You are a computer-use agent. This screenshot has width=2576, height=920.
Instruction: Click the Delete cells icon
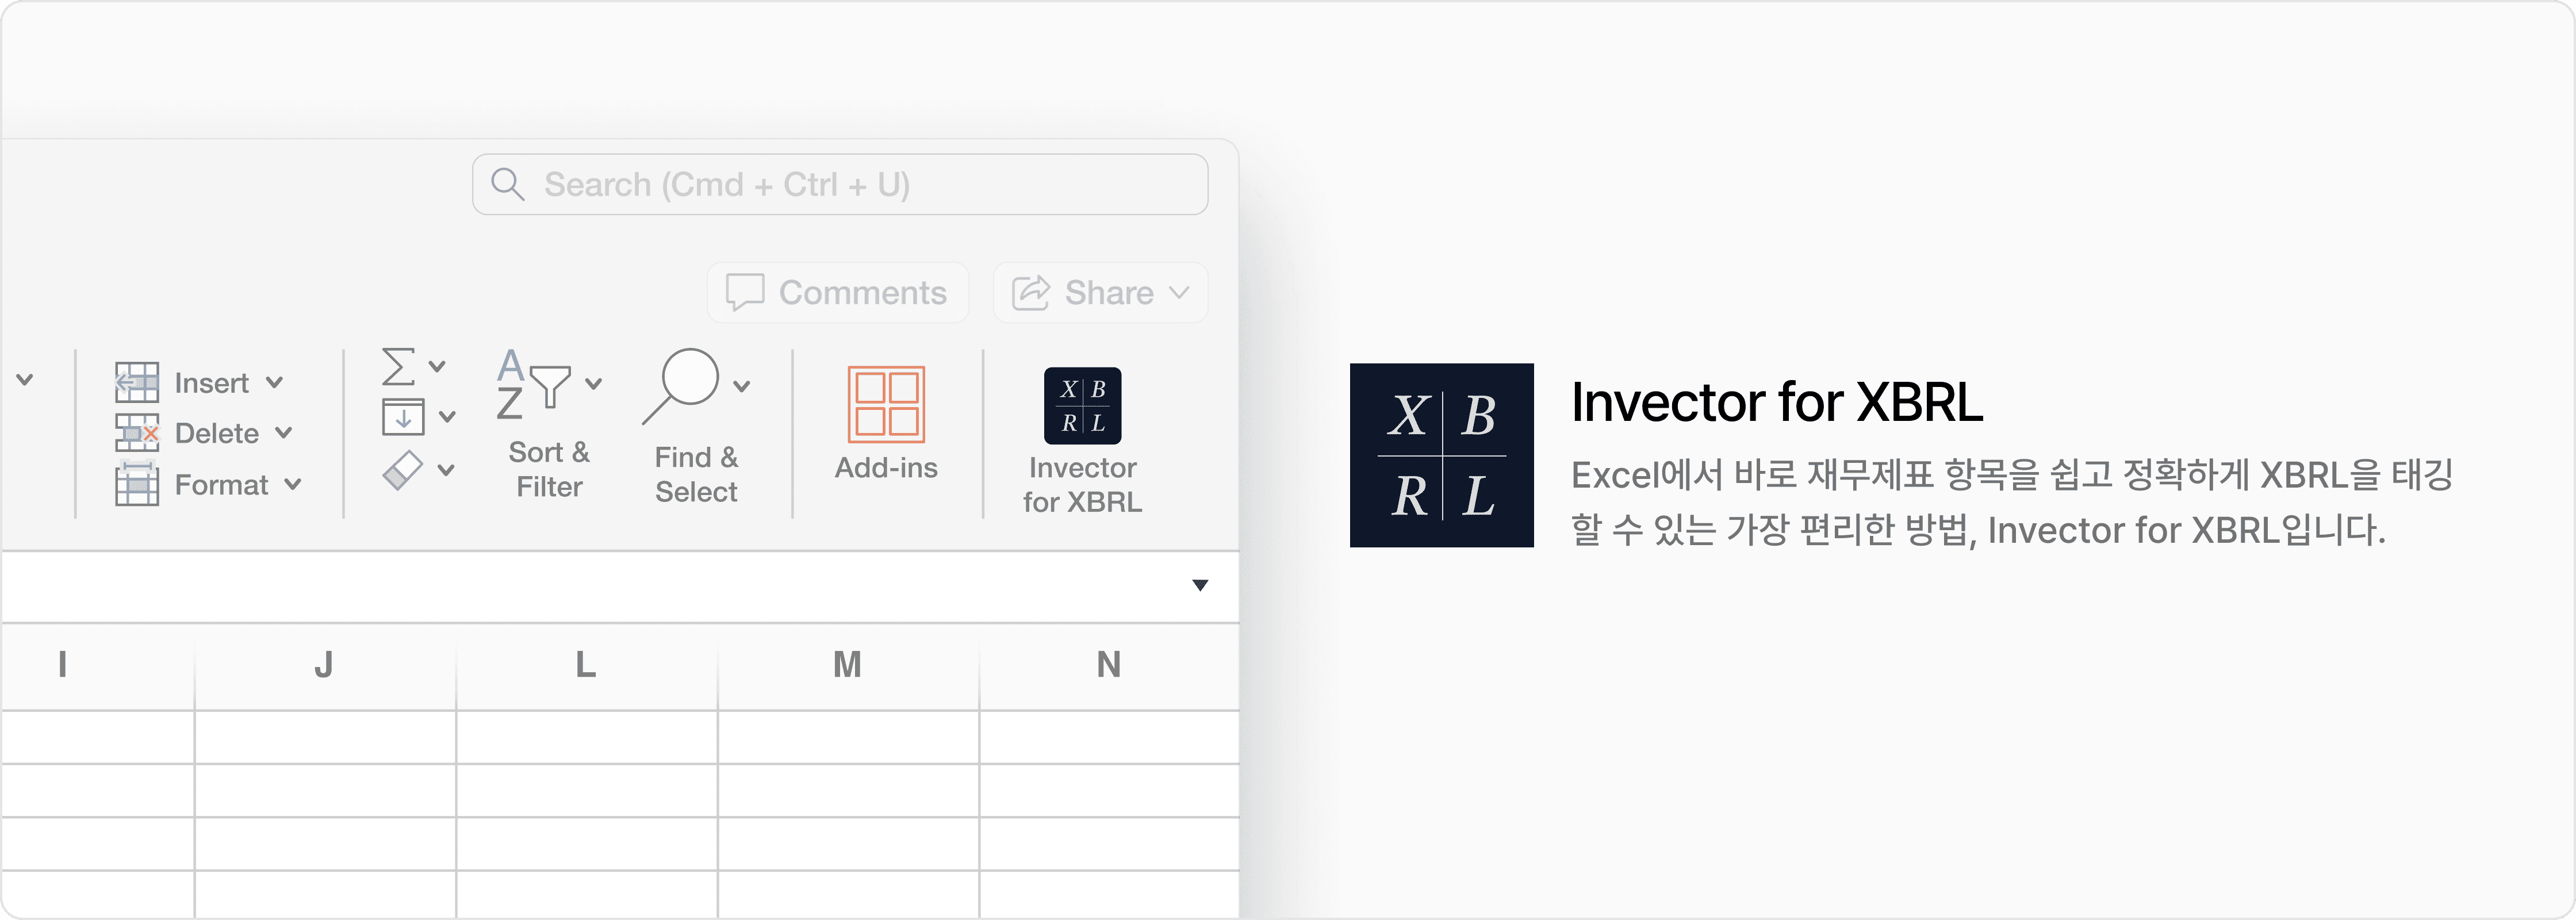(137, 433)
